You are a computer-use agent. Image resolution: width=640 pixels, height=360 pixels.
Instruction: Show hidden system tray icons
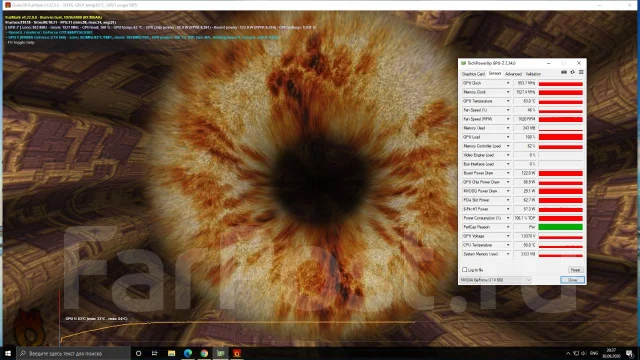[x=568, y=353]
